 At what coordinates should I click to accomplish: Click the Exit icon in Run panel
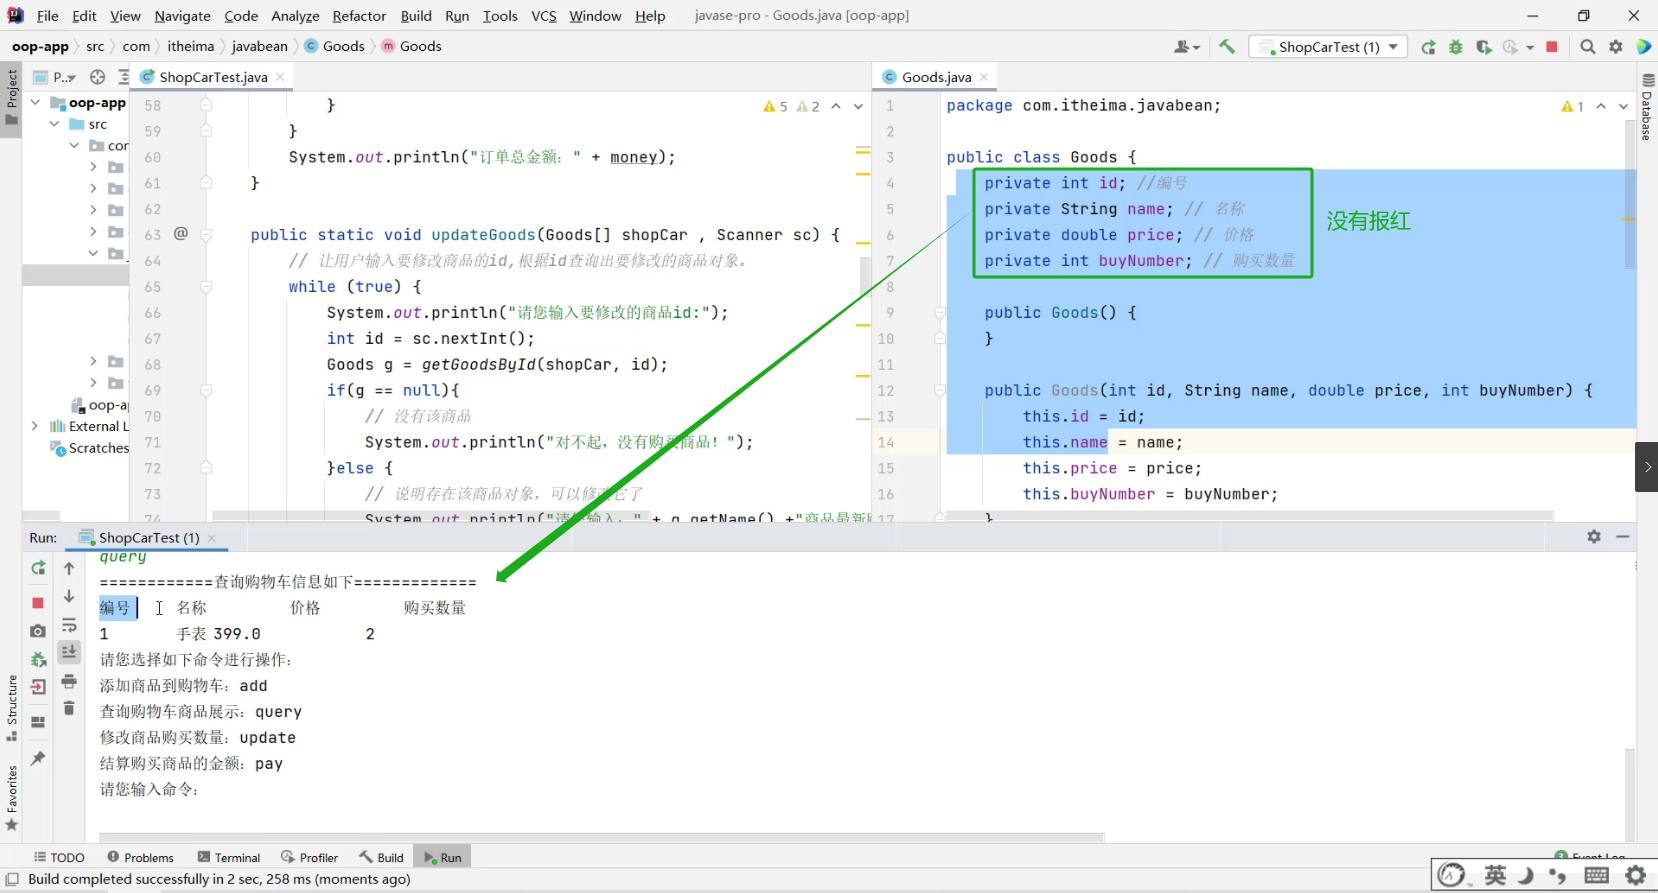38,687
